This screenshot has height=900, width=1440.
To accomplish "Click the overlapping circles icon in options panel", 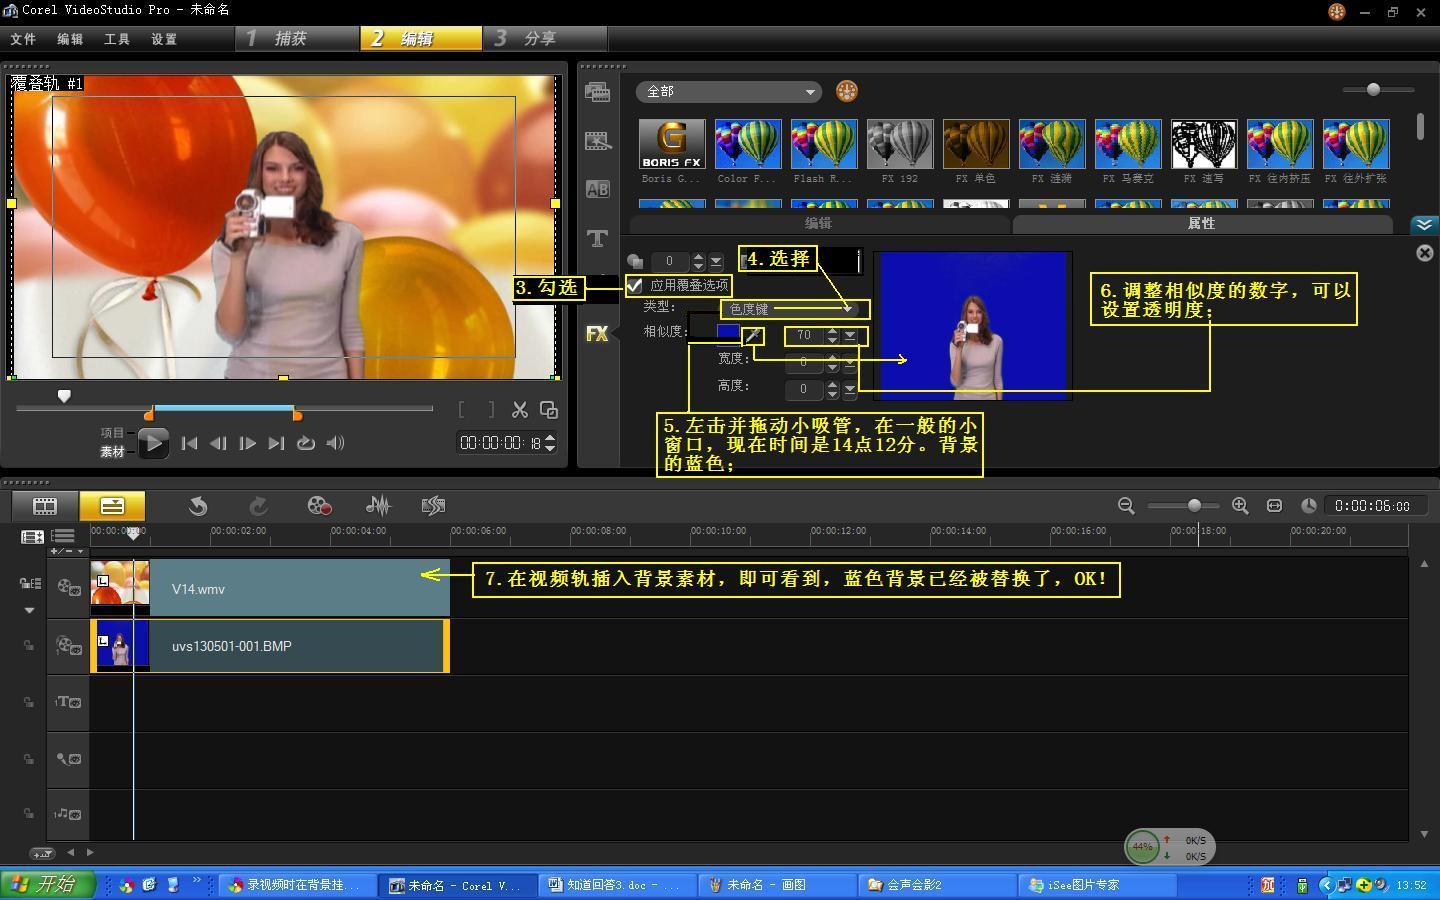I will pyautogui.click(x=635, y=262).
